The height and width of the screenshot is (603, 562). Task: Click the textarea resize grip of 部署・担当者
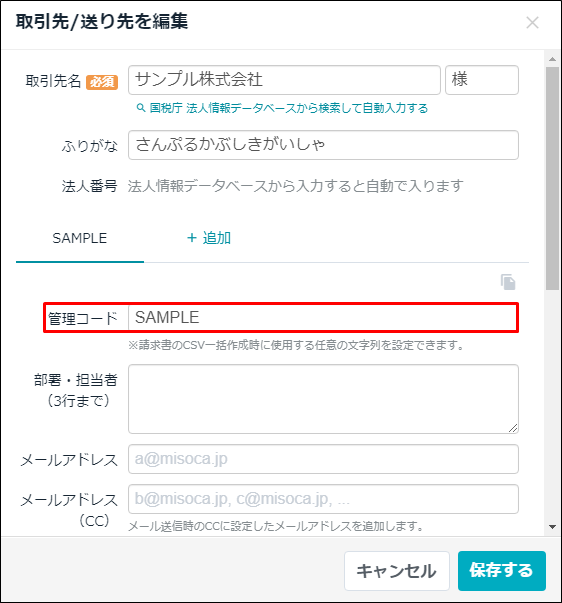[513, 428]
